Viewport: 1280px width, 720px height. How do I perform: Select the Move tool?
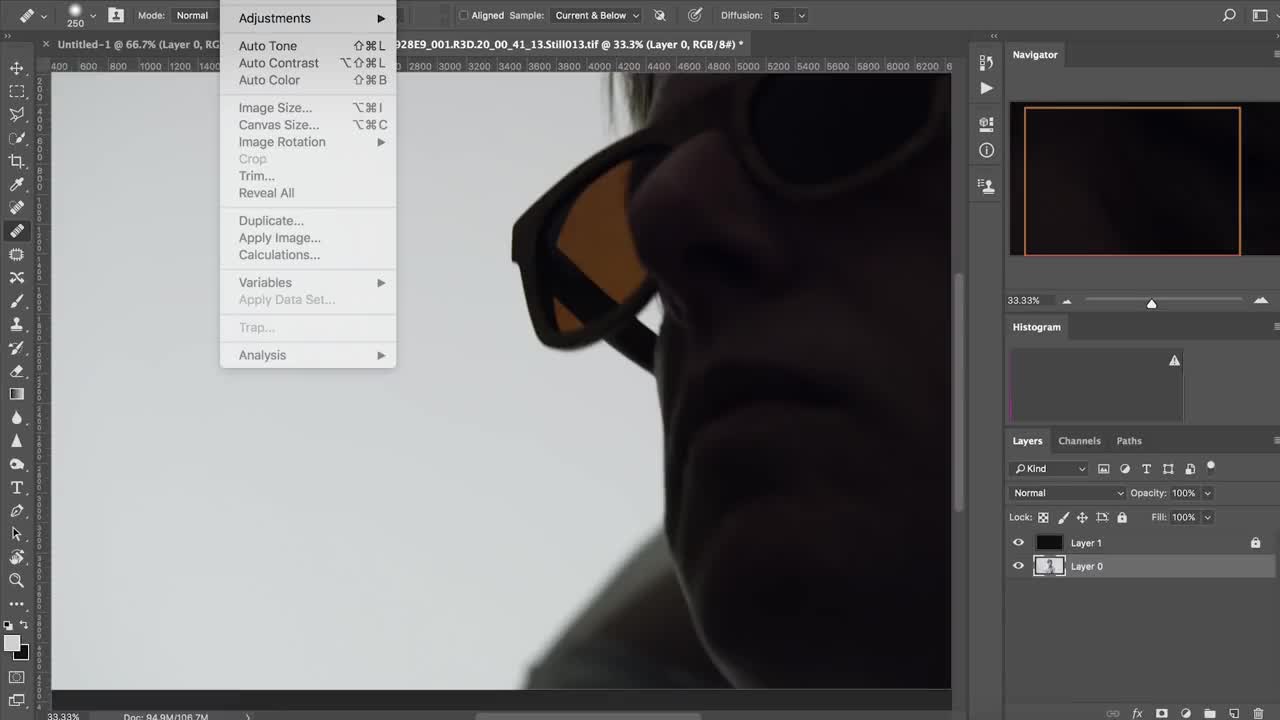coord(16,68)
